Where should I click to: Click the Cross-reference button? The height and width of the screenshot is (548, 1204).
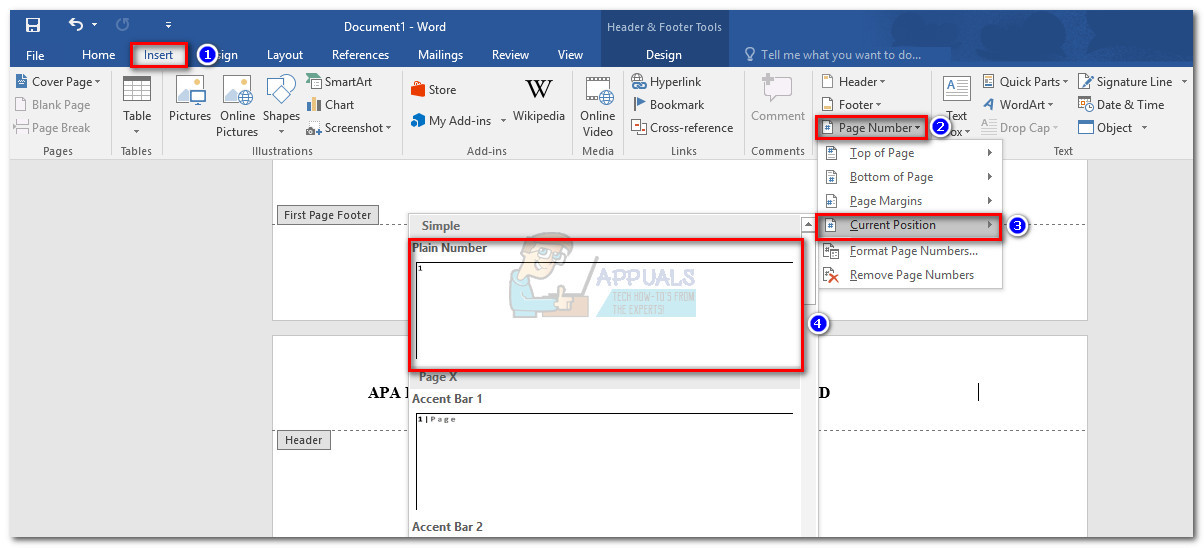pyautogui.click(x=683, y=128)
